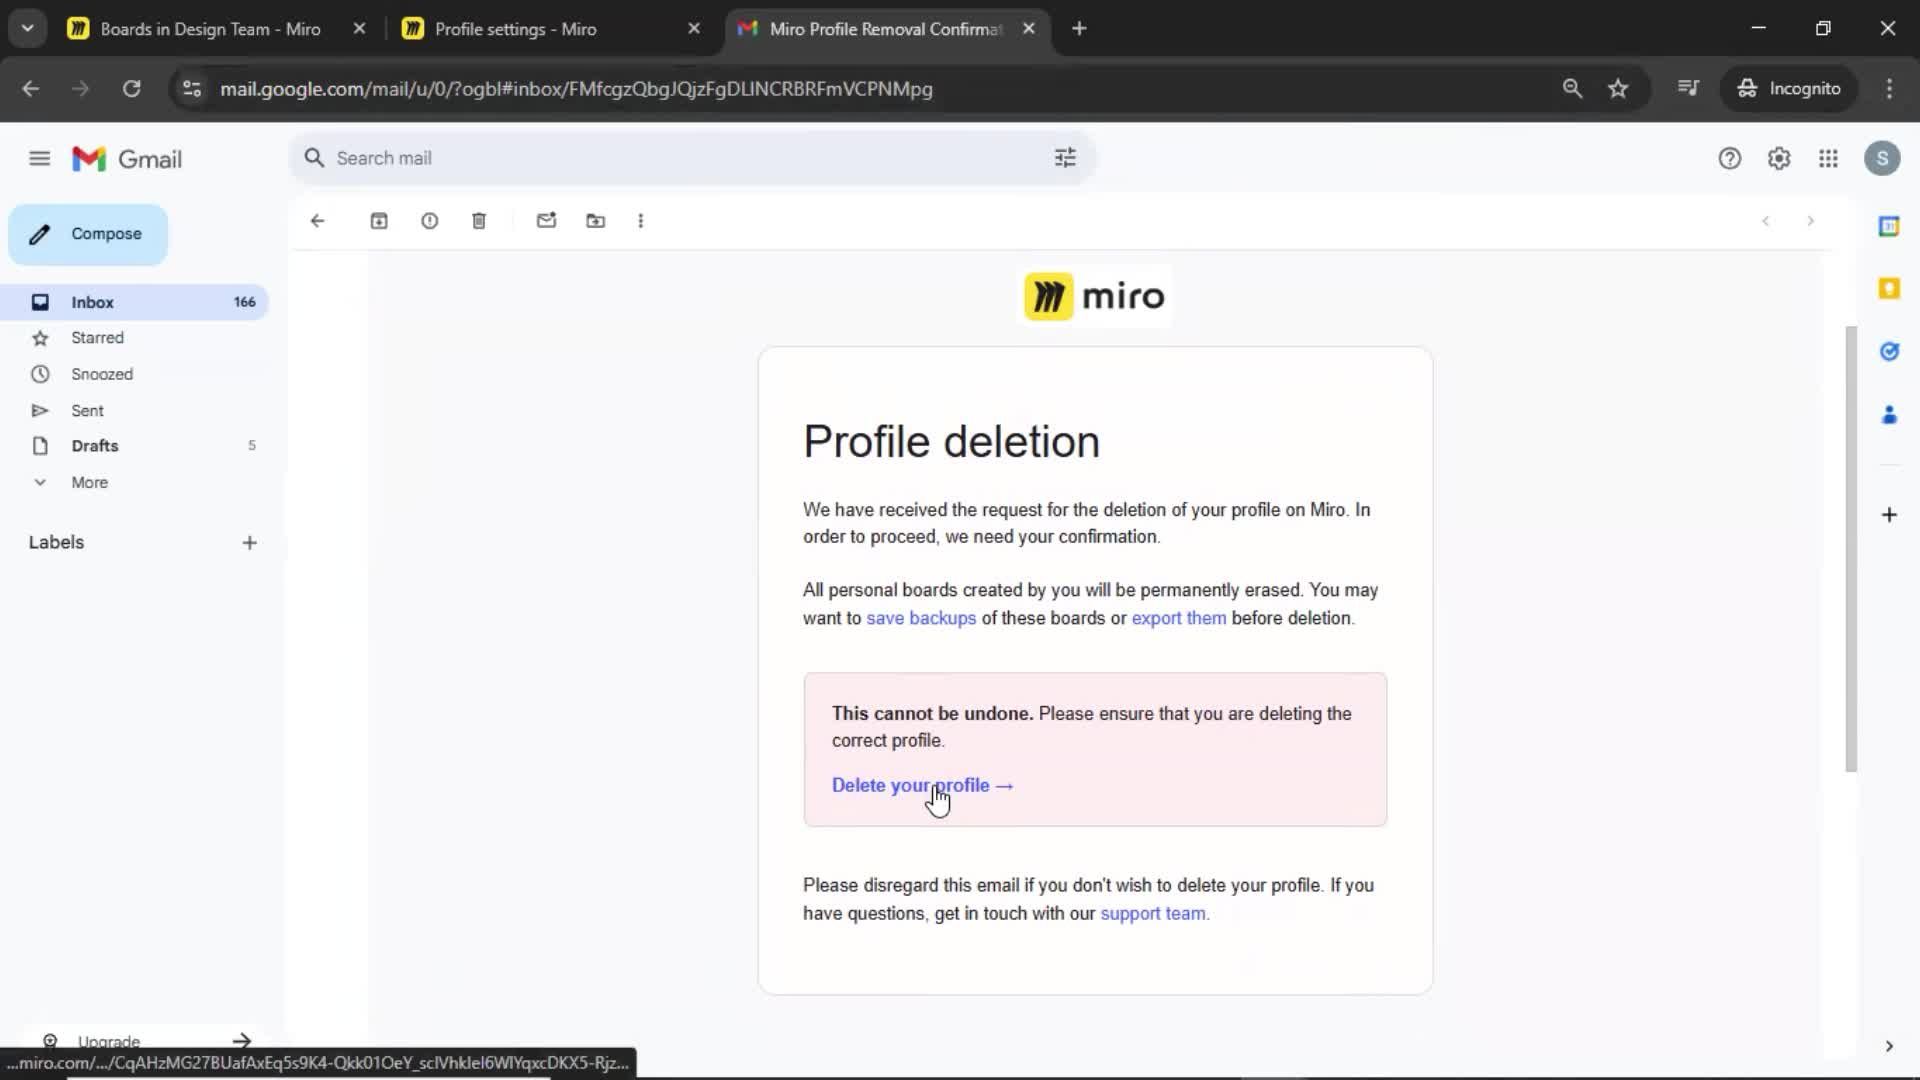The width and height of the screenshot is (1920, 1080).
Task: Switch to Profile settings Miro tab
Action: click(x=515, y=29)
